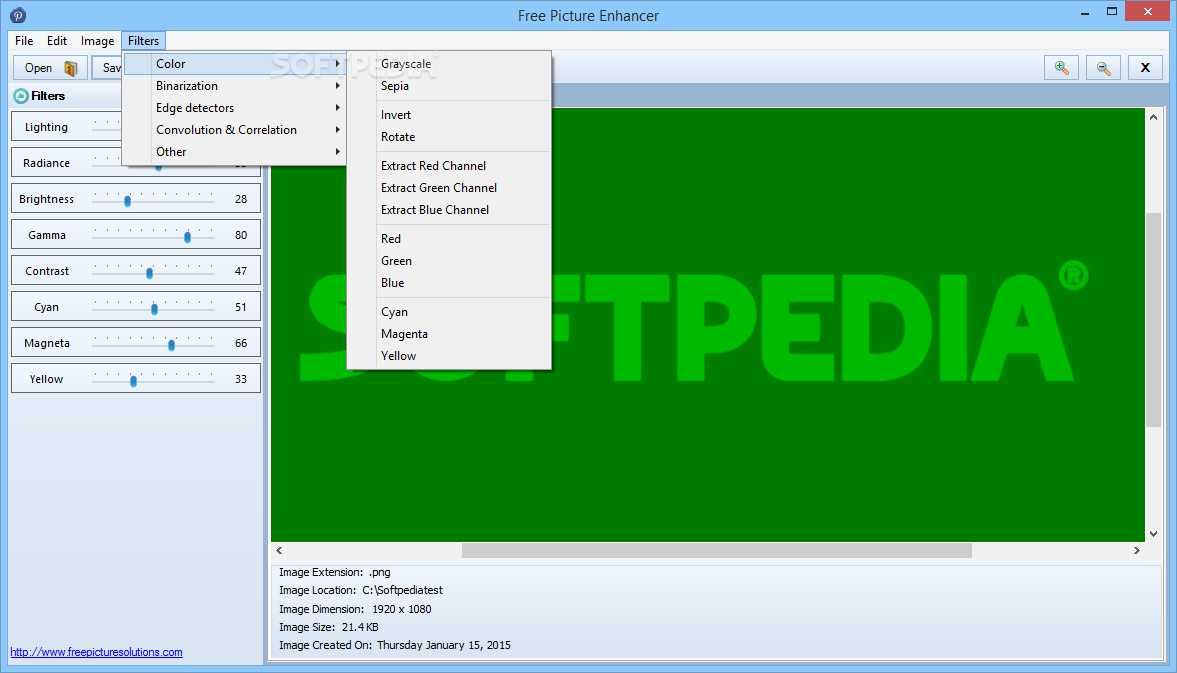Apply the Yellow color filter

pyautogui.click(x=449, y=356)
